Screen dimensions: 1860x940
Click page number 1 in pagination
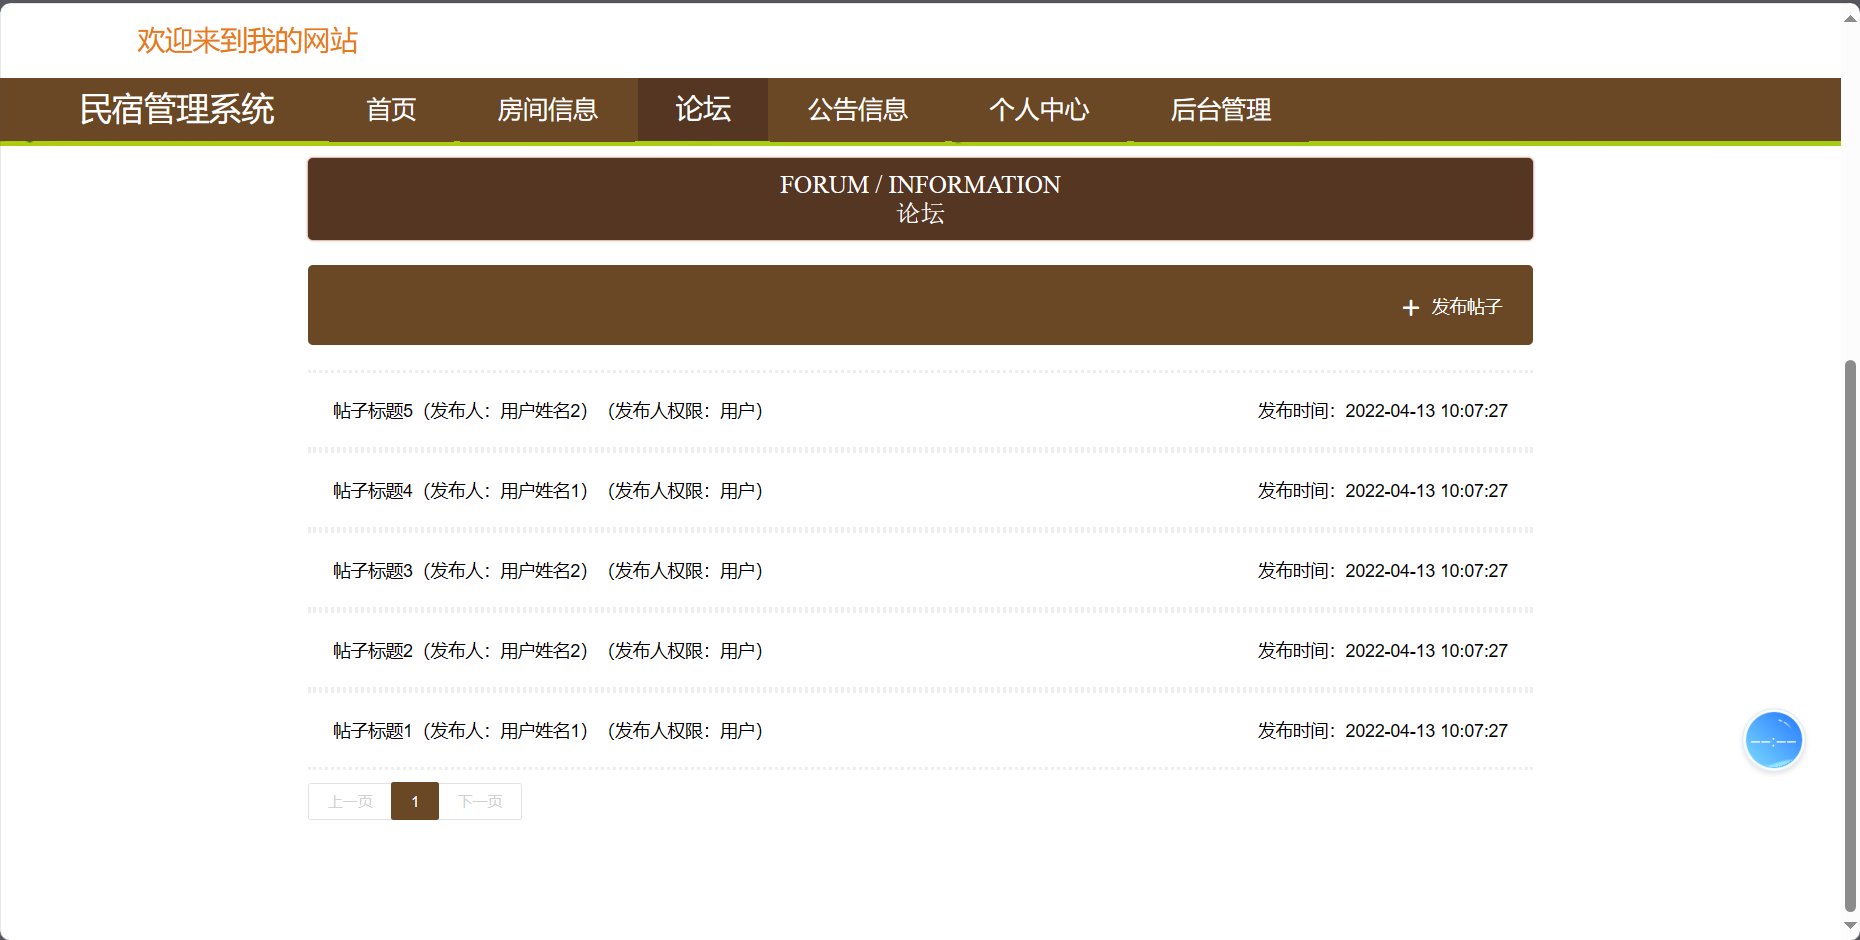415,801
